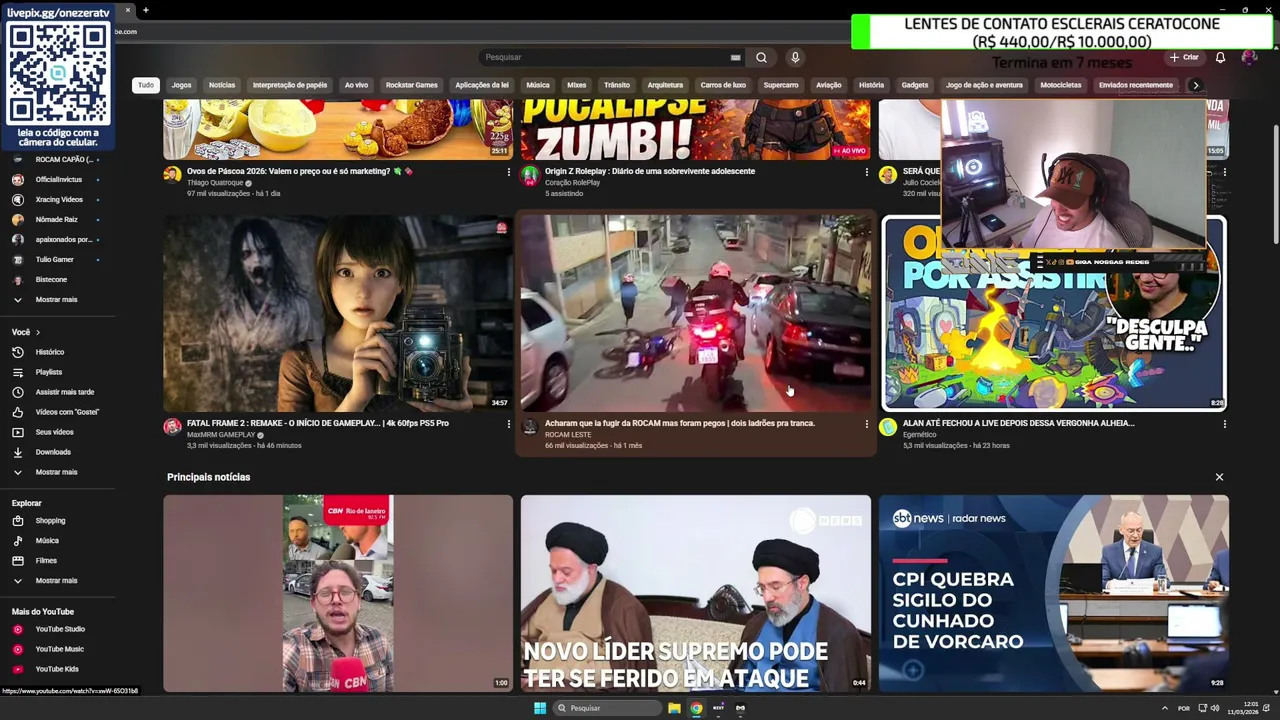Select the Música filter chip
This screenshot has width=1280, height=720.
pyautogui.click(x=538, y=85)
